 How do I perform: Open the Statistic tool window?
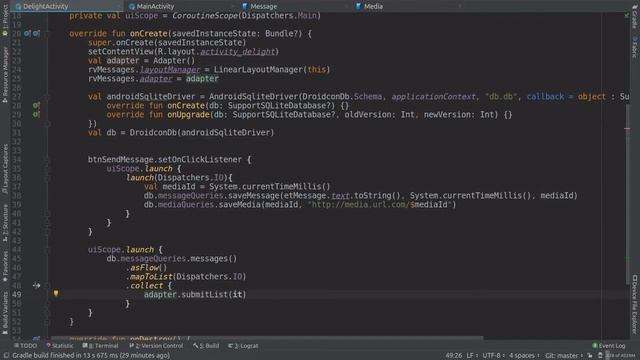pos(60,346)
